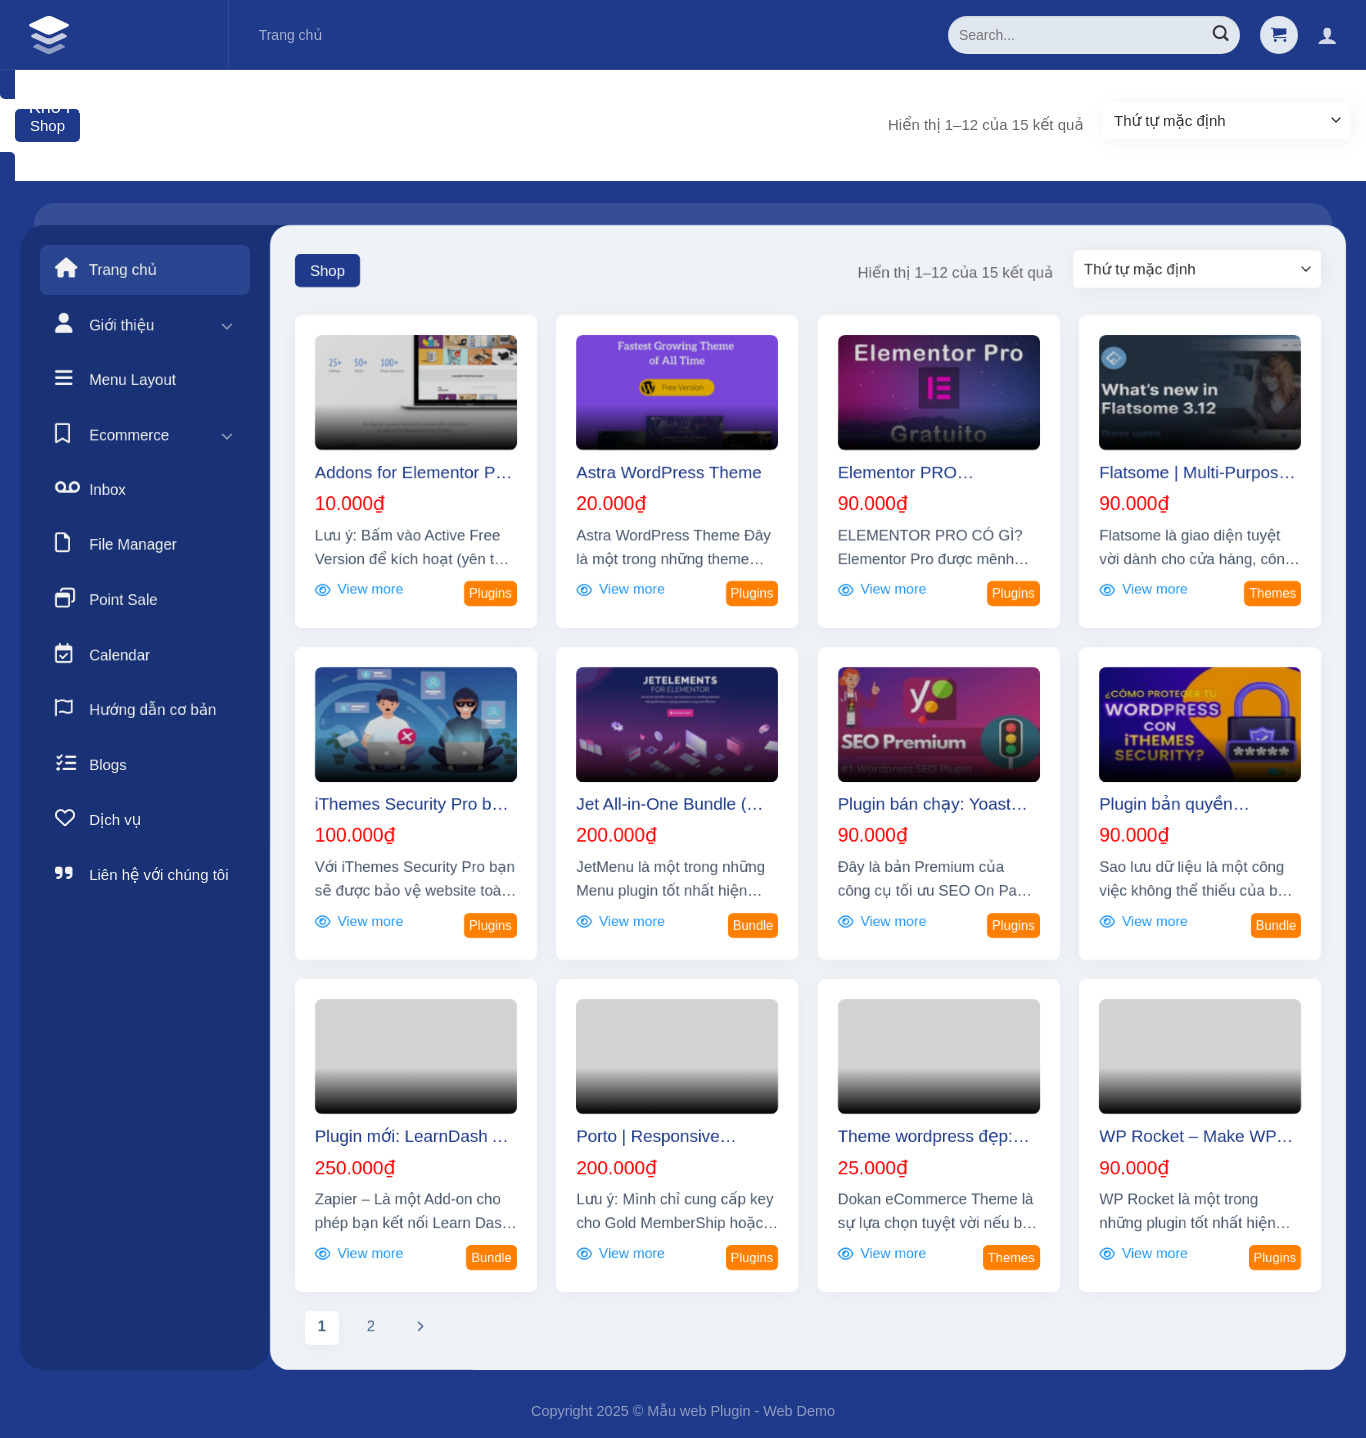
Task: Click eye icon on Jet All-in-One Bundle card
Action: (584, 922)
